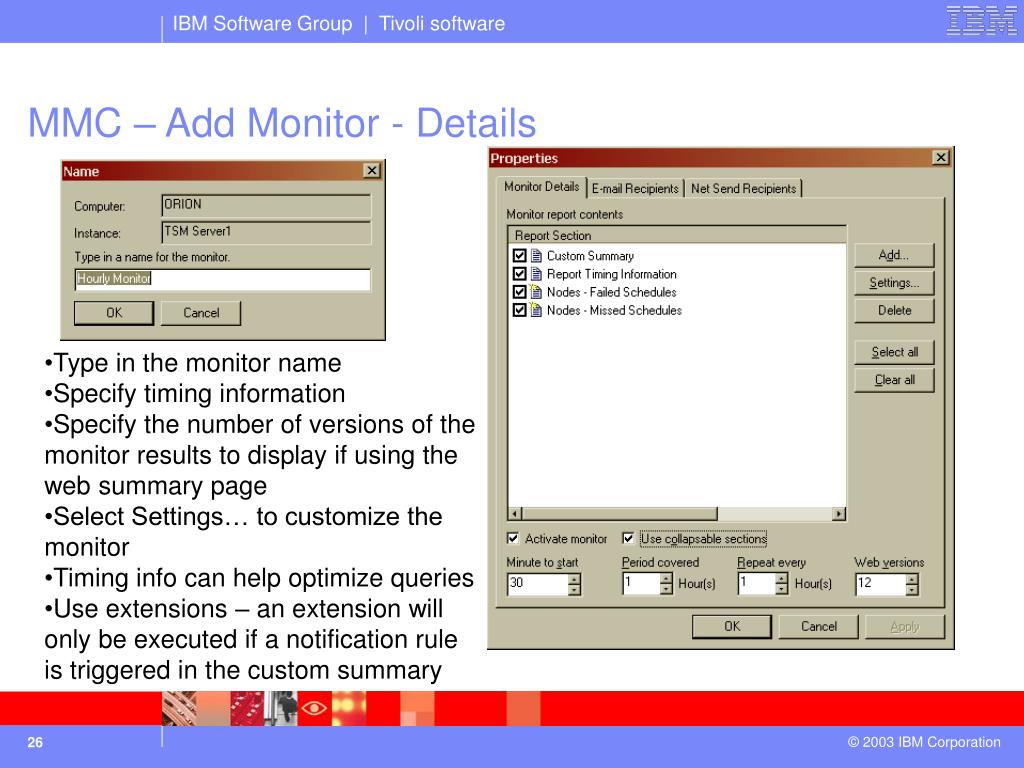Uncheck the Custom Summary checkbox
The width and height of the screenshot is (1024, 768).
click(520, 255)
